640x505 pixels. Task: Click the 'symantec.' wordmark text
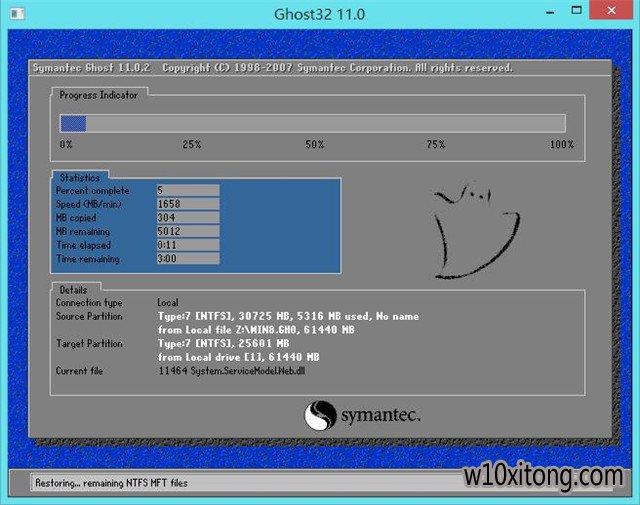click(x=380, y=416)
